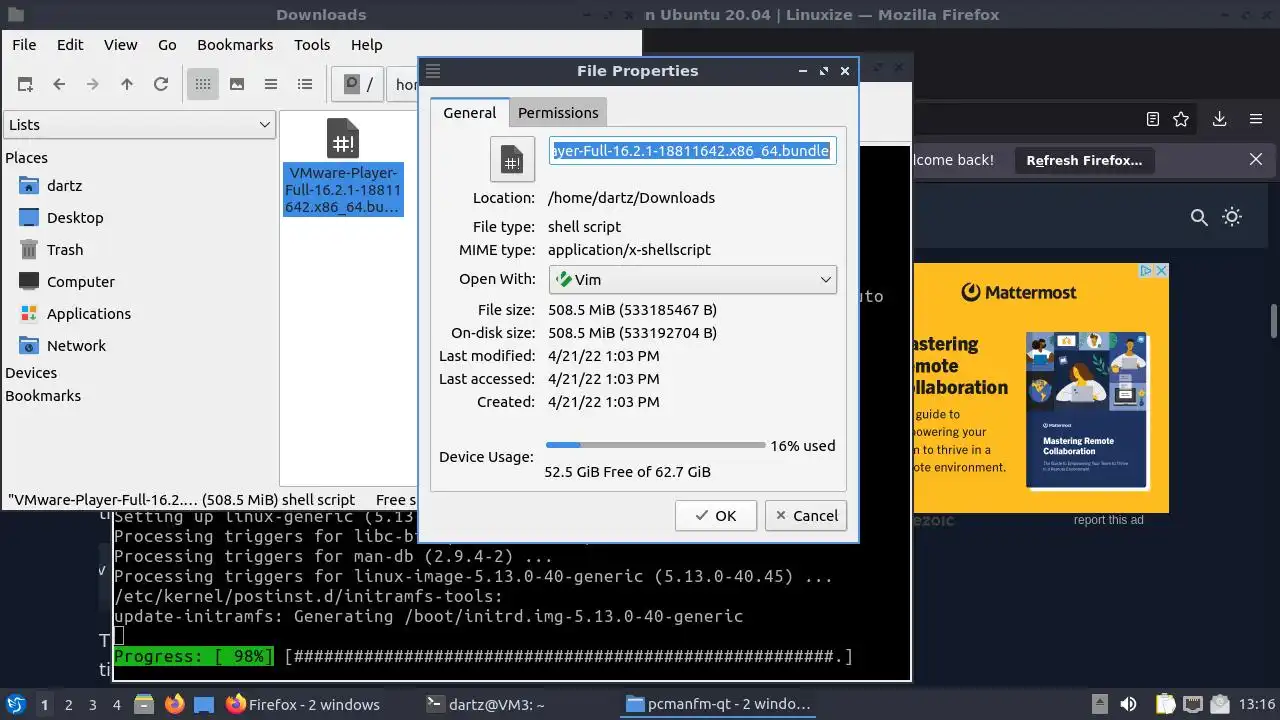Open the Lubuntu application menu
Viewport: 1280px width, 720px height.
coord(16,704)
